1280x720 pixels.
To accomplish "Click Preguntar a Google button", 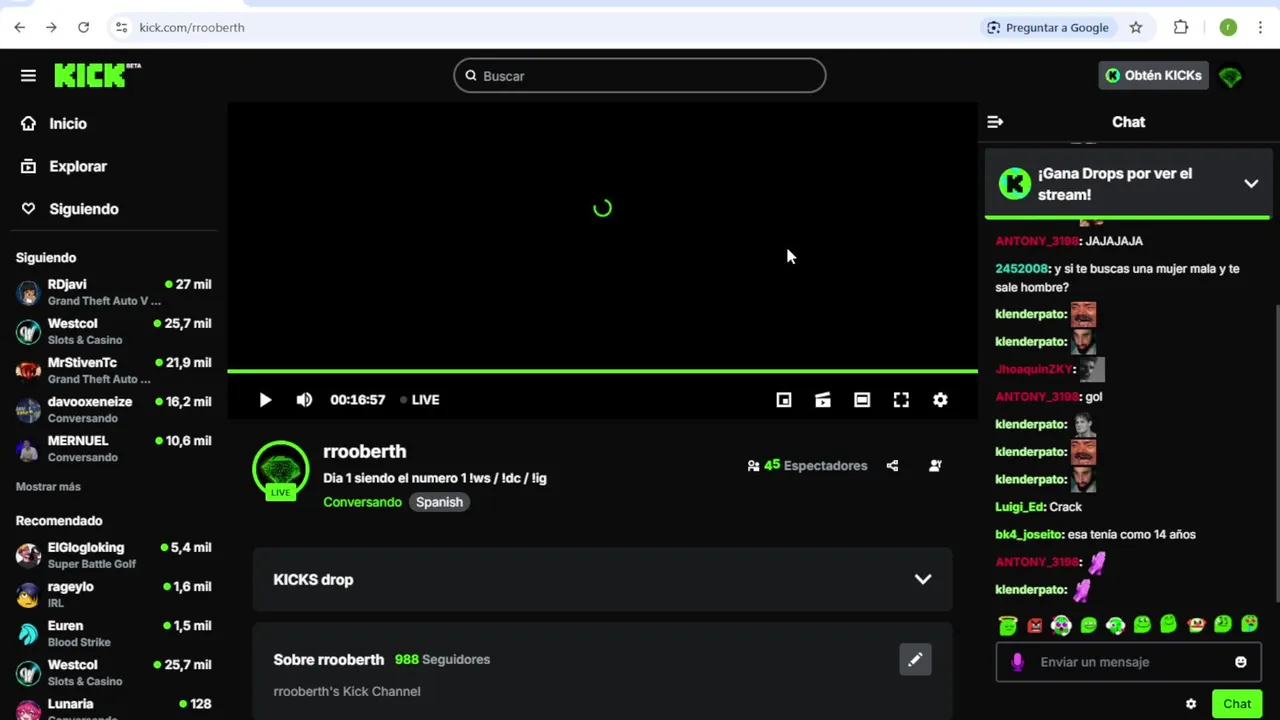I will [x=1047, y=28].
